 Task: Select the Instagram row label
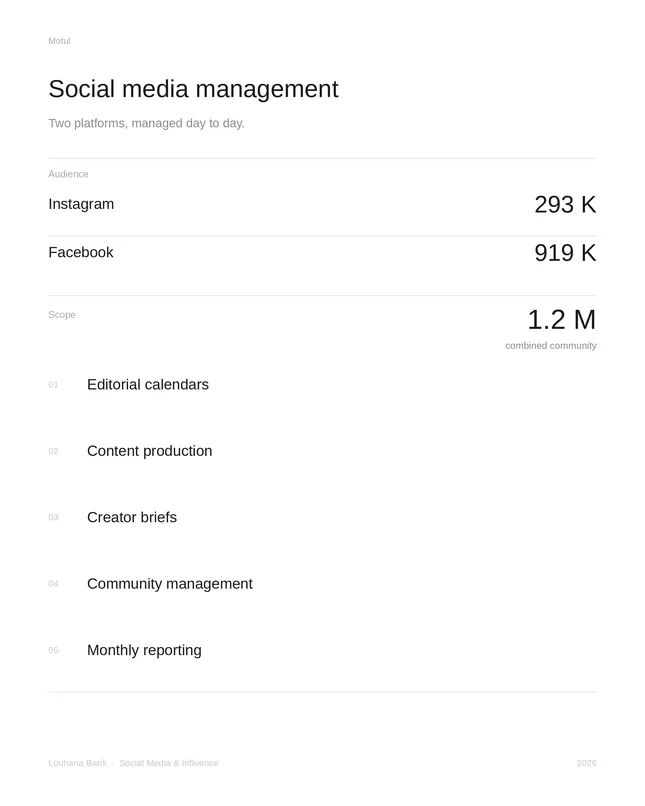click(x=81, y=204)
